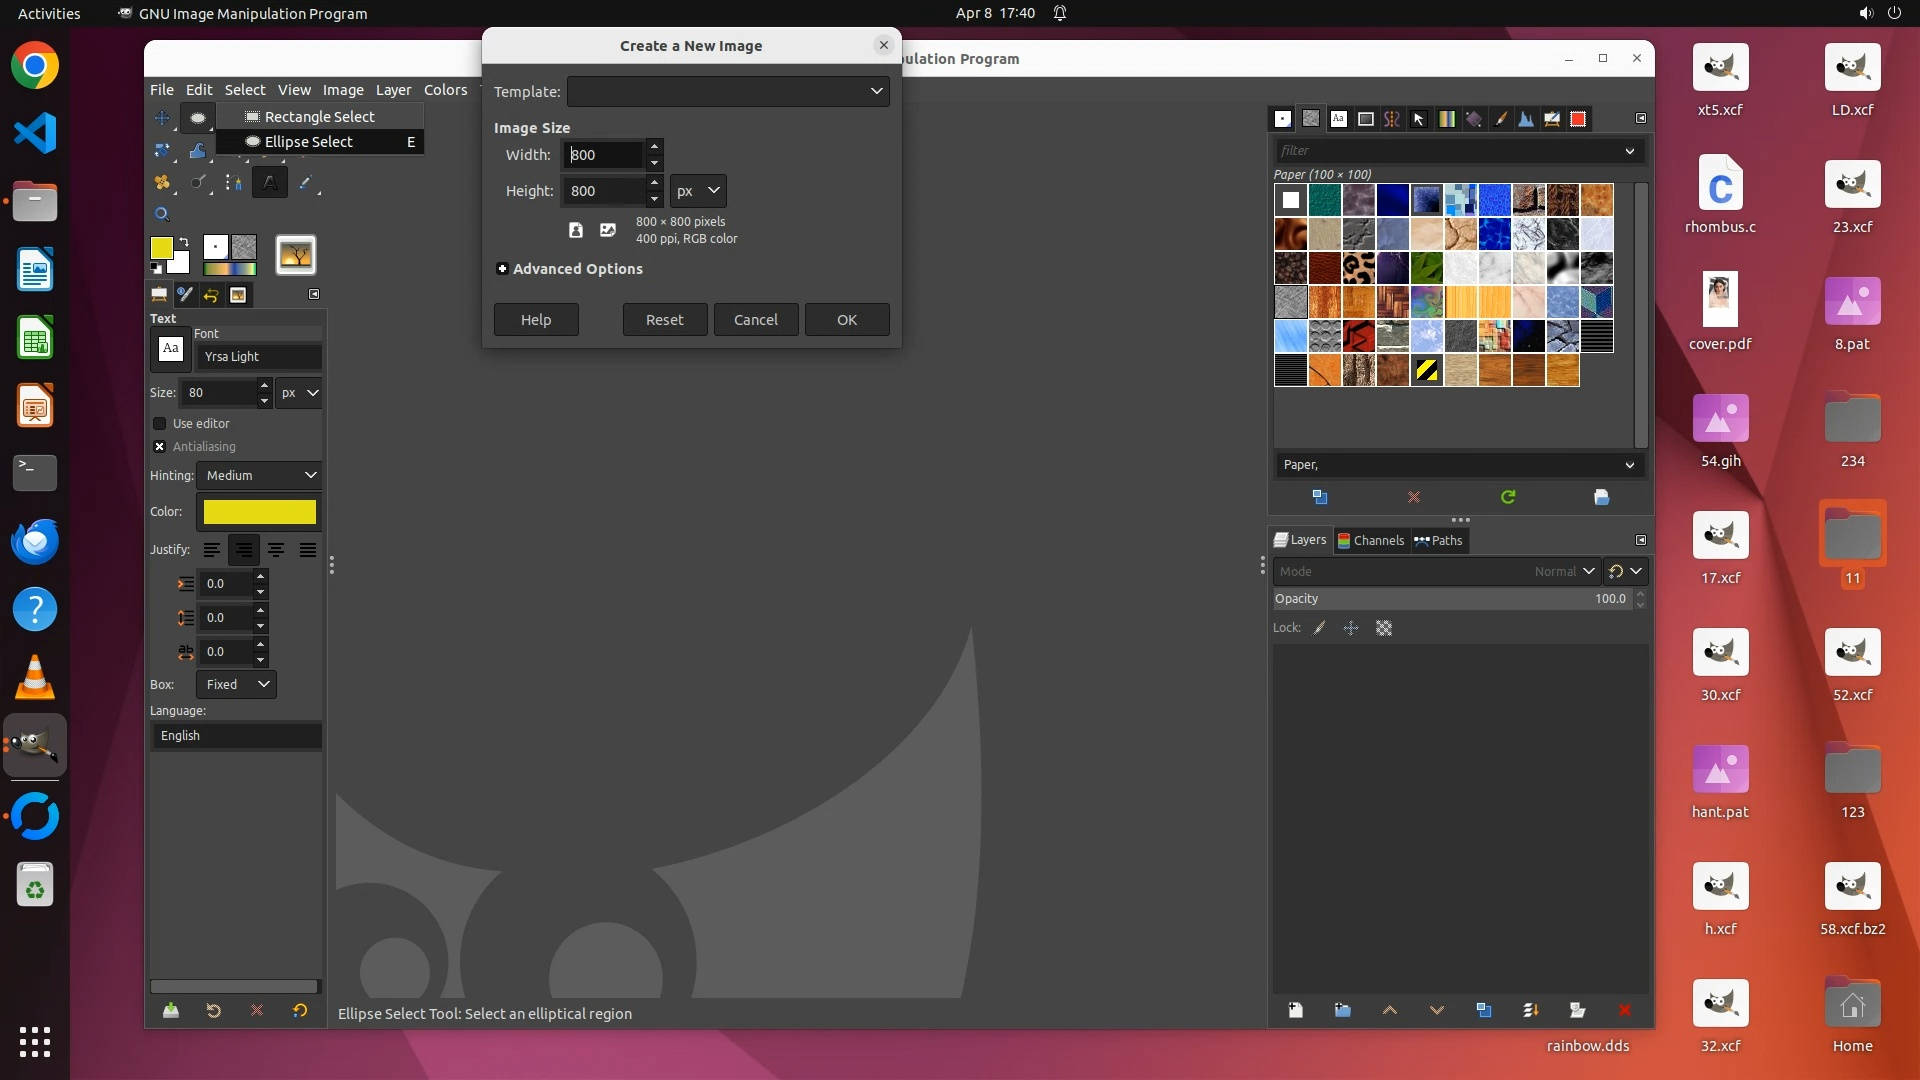Toggle the Antialiasing checkbox
Image resolution: width=1920 pixels, height=1080 pixels.
160,446
